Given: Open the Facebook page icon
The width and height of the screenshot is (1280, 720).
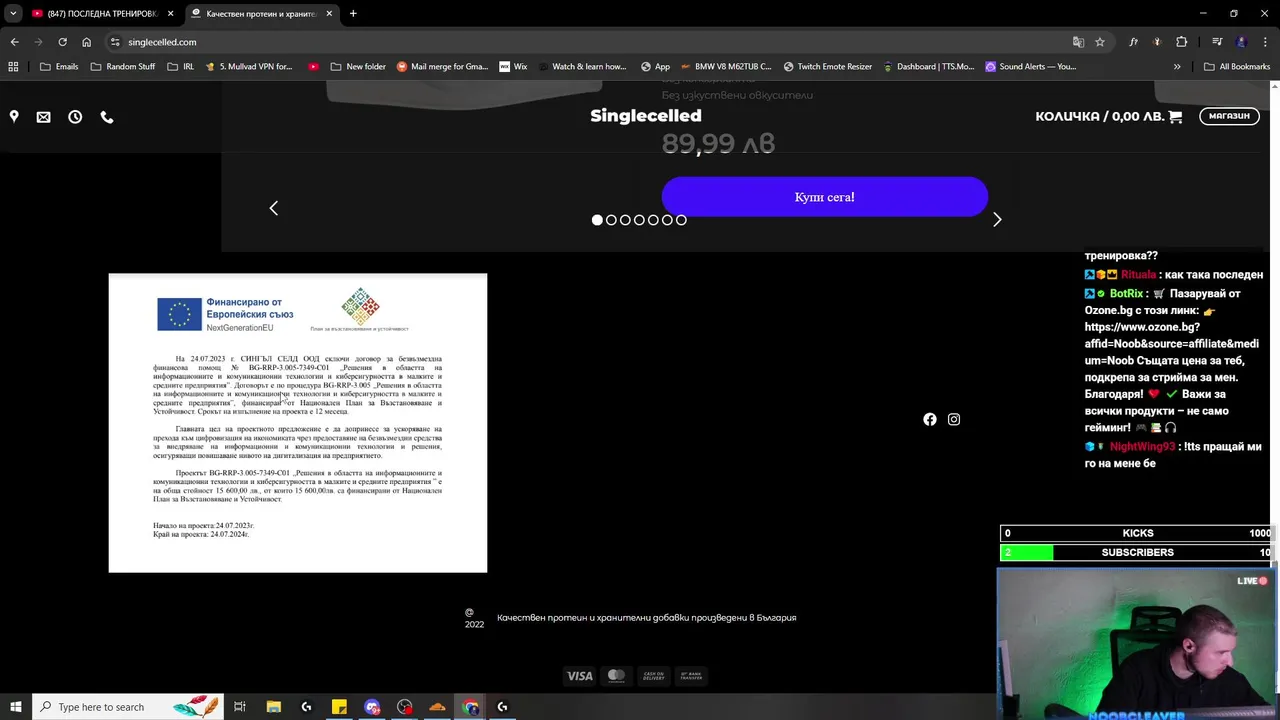Looking at the screenshot, I should [930, 419].
